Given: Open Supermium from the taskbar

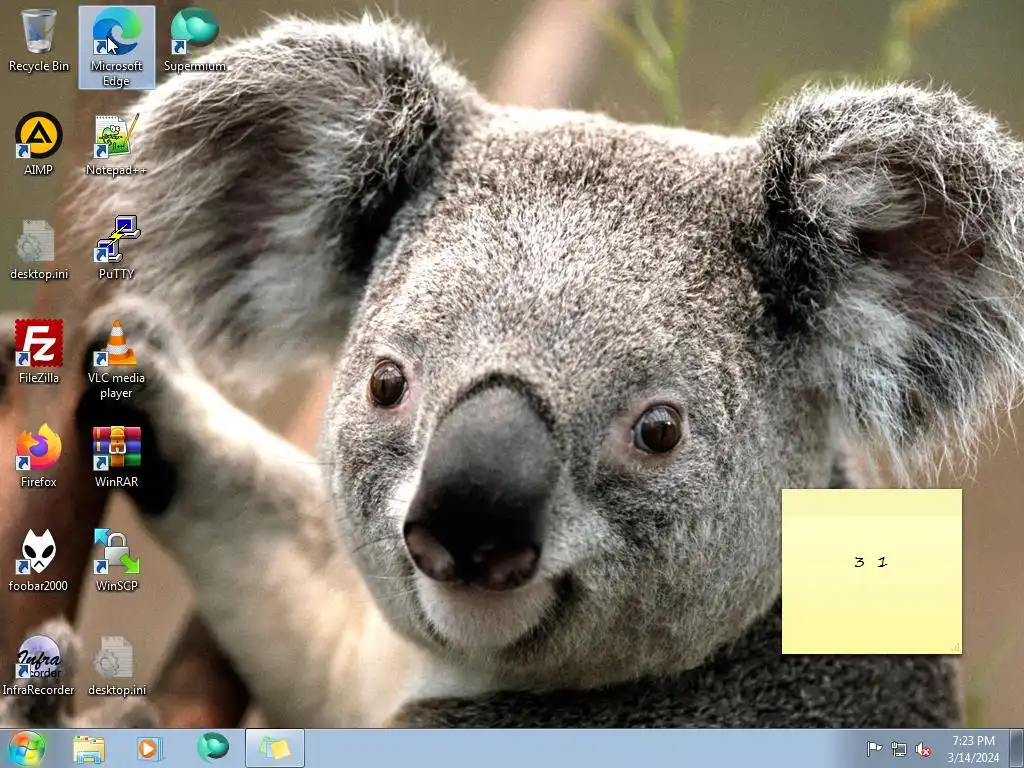Looking at the screenshot, I should [x=212, y=749].
